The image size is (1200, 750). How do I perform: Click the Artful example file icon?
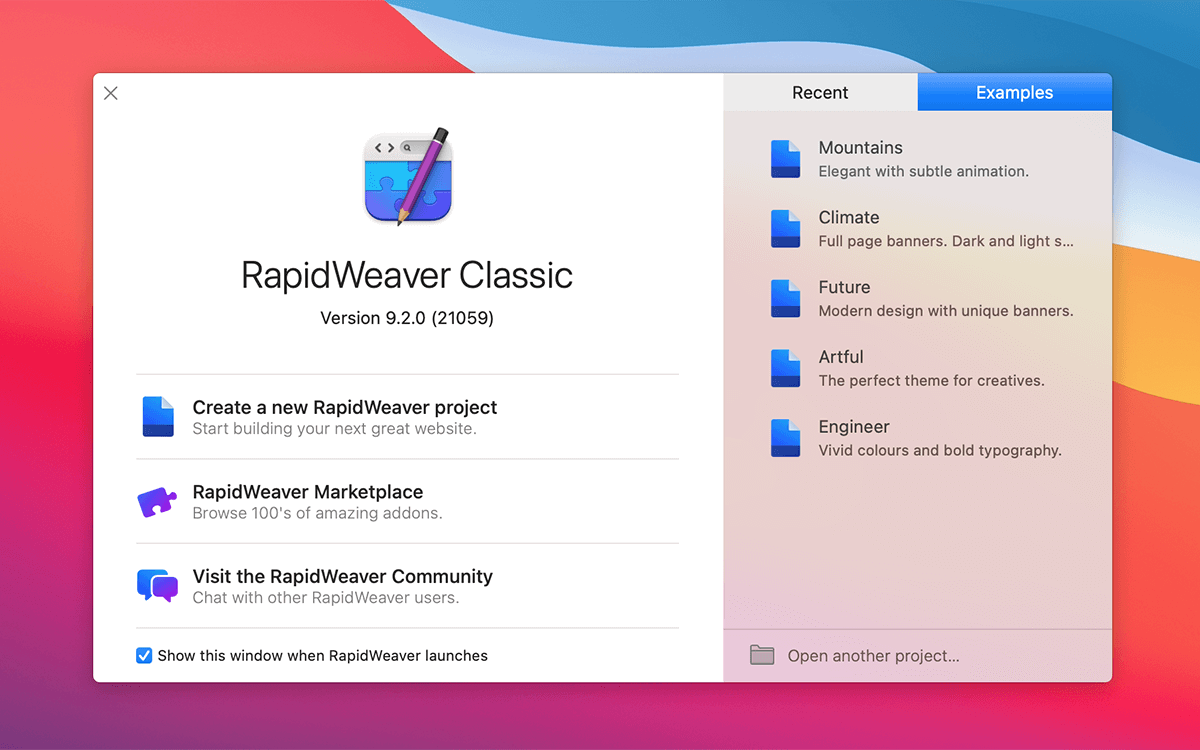pos(785,368)
